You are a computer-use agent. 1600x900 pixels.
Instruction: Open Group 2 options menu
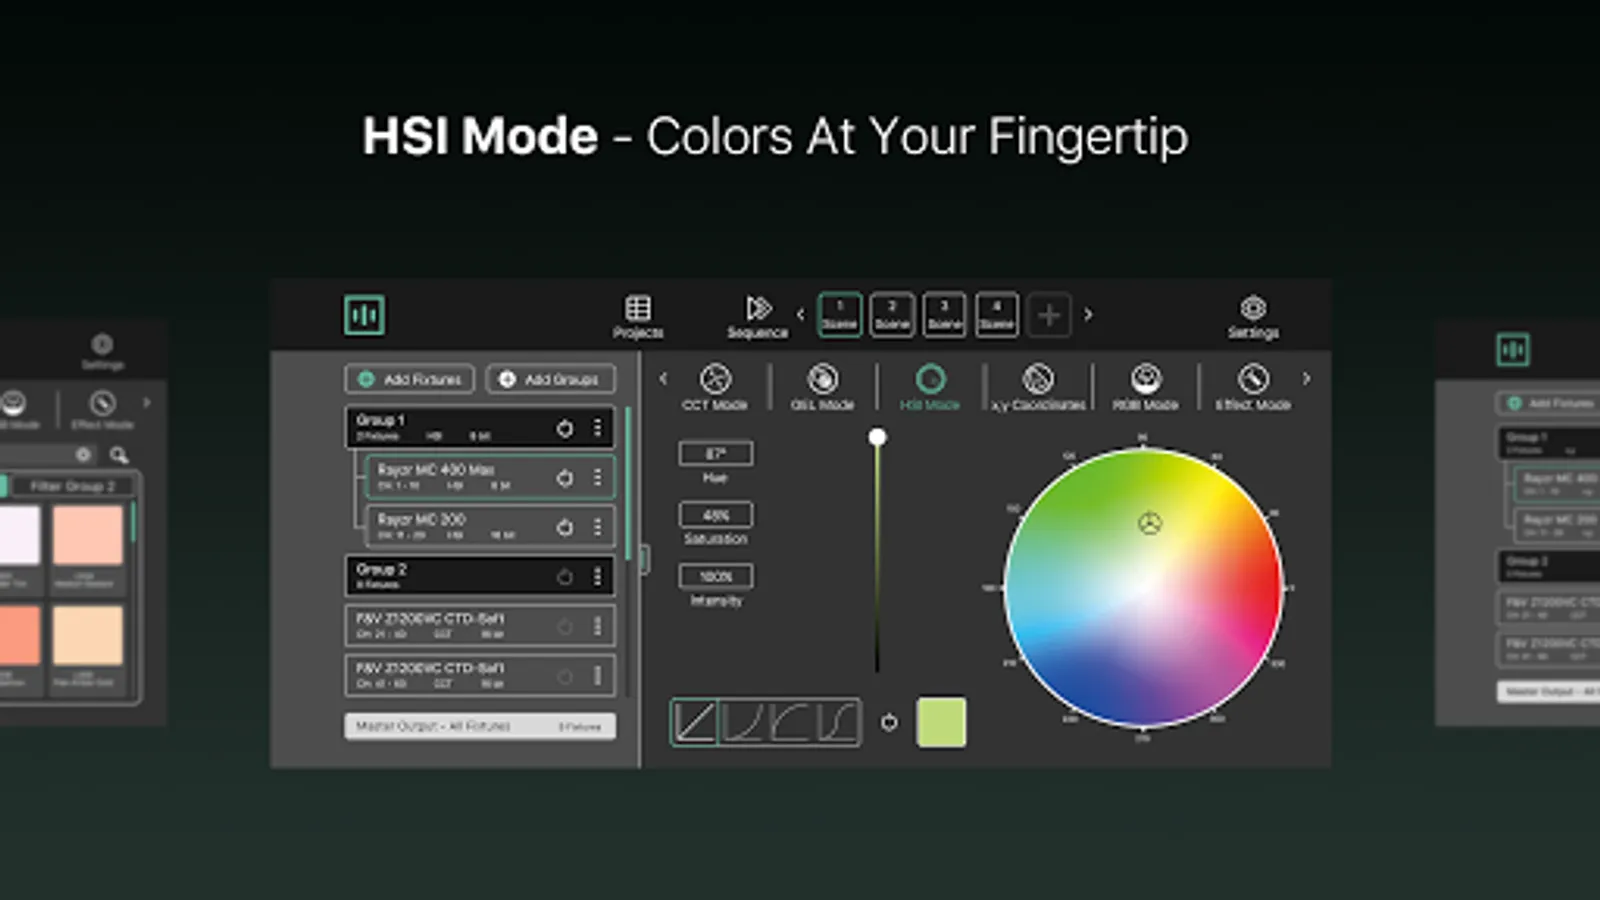click(x=598, y=577)
